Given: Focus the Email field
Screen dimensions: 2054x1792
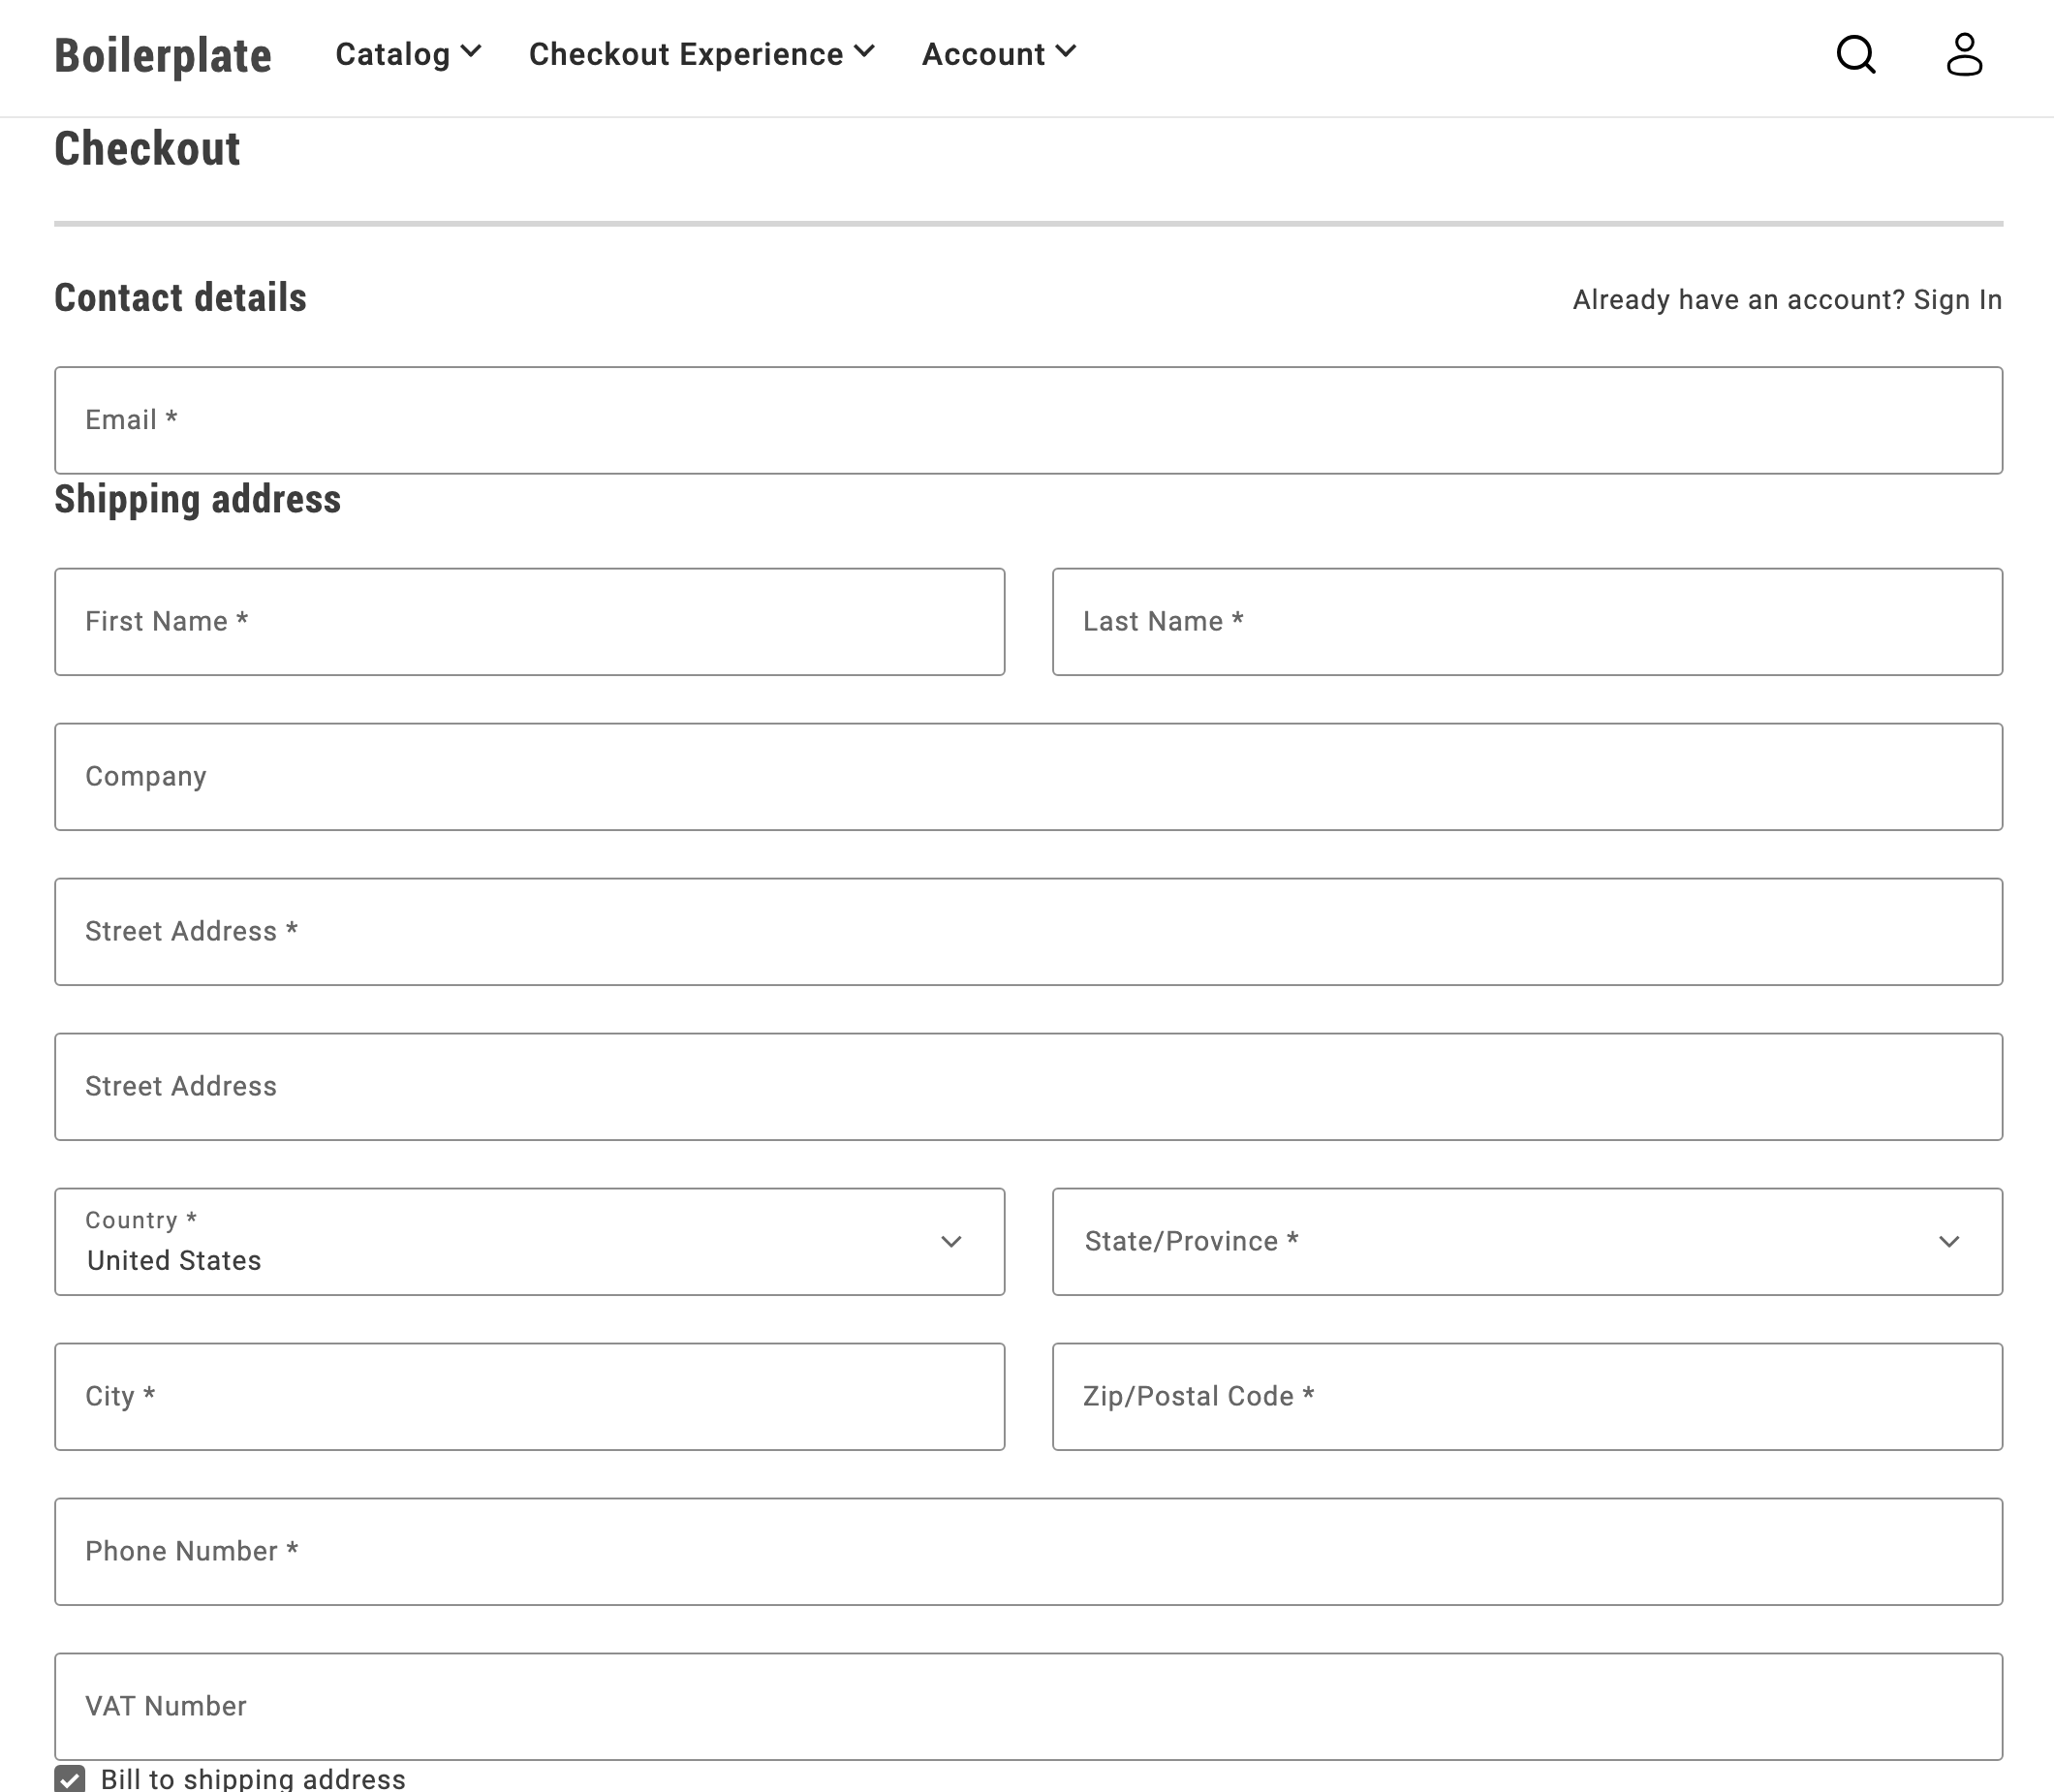Looking at the screenshot, I should 1028,420.
